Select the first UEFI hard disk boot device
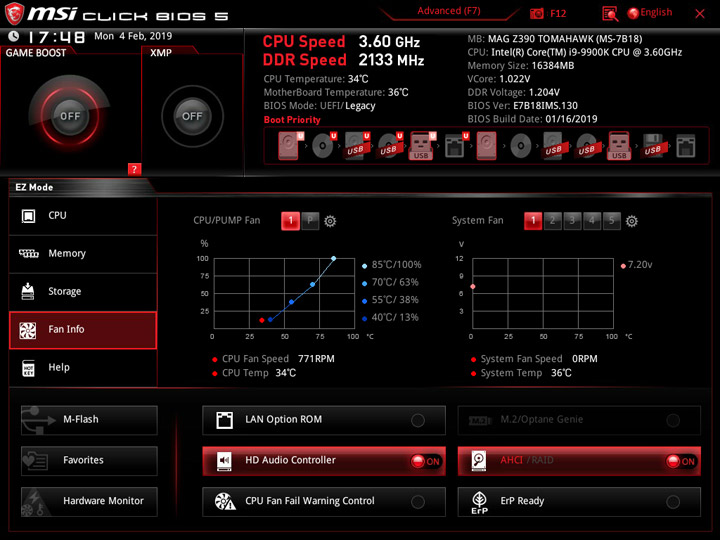720x540 pixels. point(290,146)
